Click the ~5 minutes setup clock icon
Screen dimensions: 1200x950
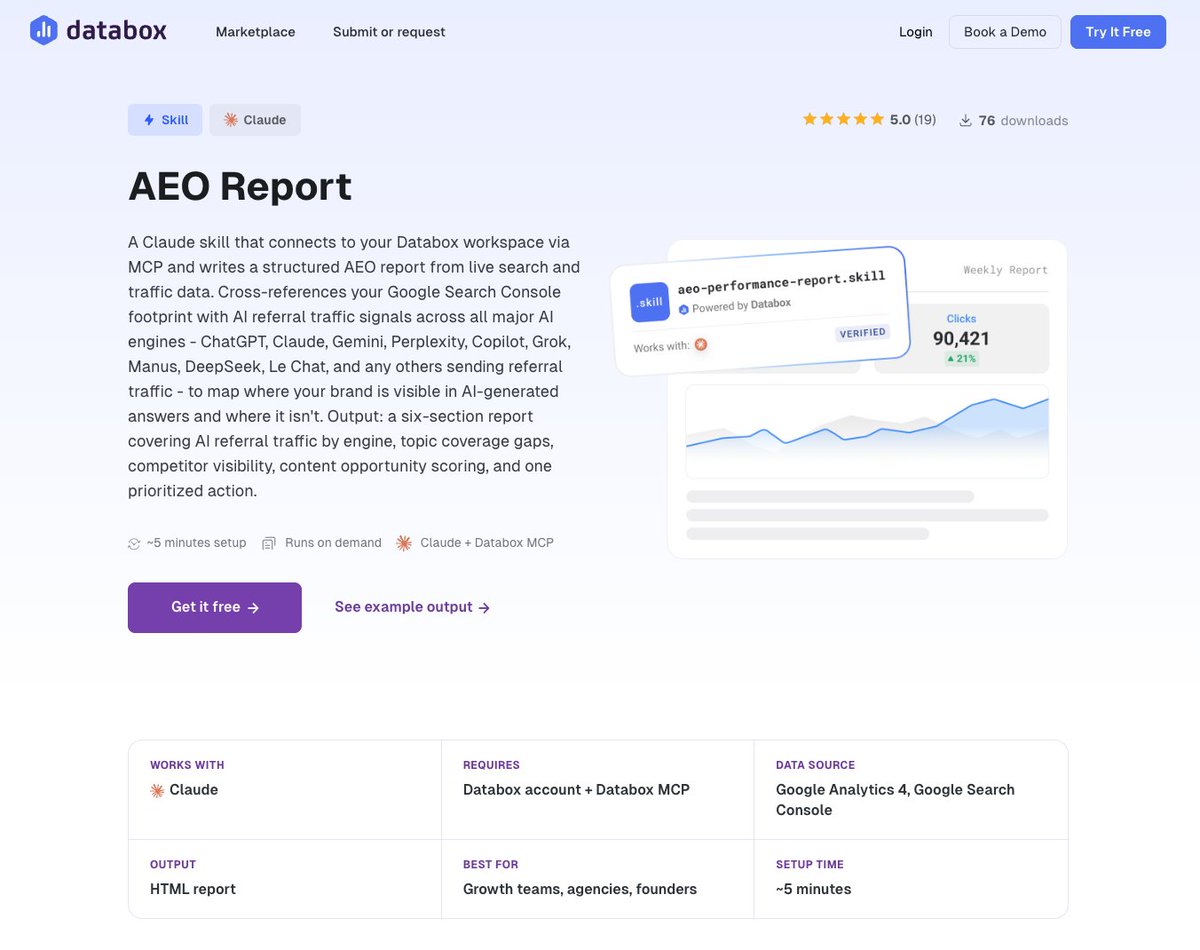pos(134,543)
